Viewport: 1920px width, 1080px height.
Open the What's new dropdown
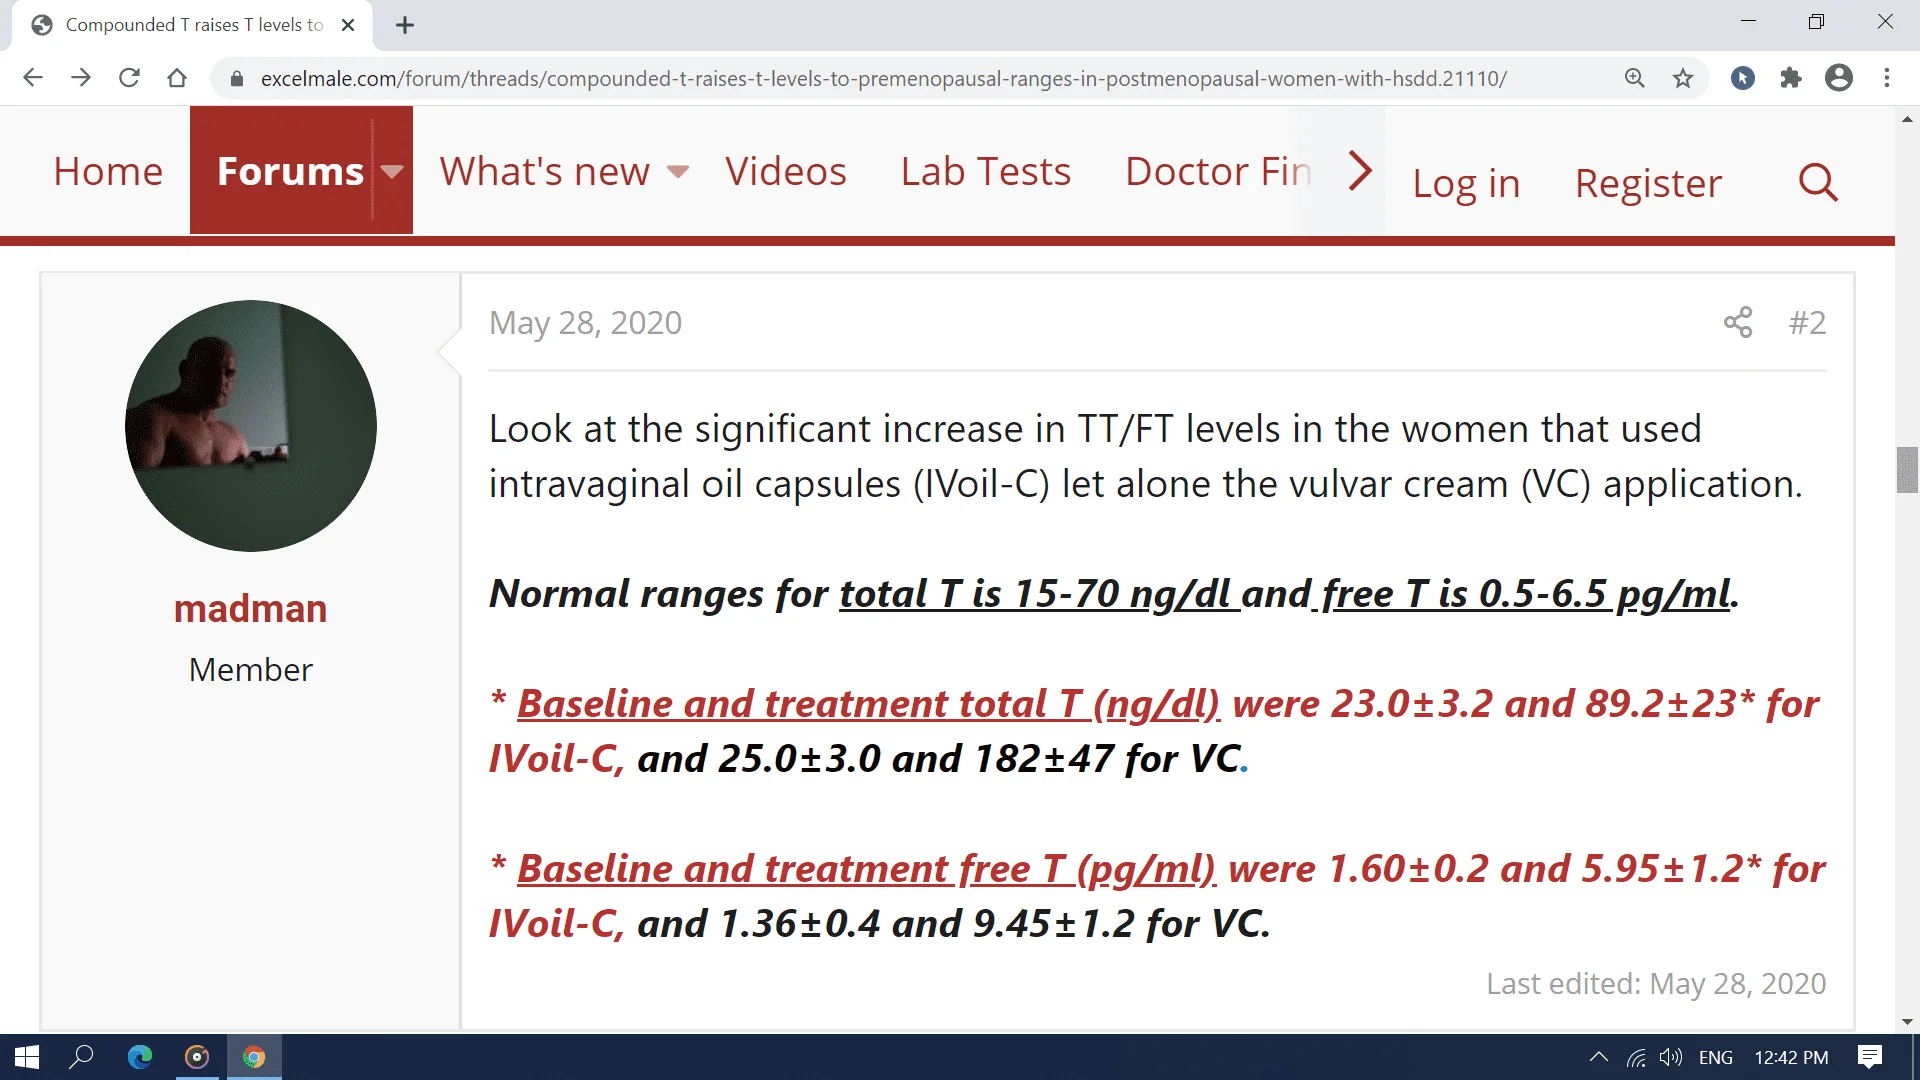coord(678,172)
